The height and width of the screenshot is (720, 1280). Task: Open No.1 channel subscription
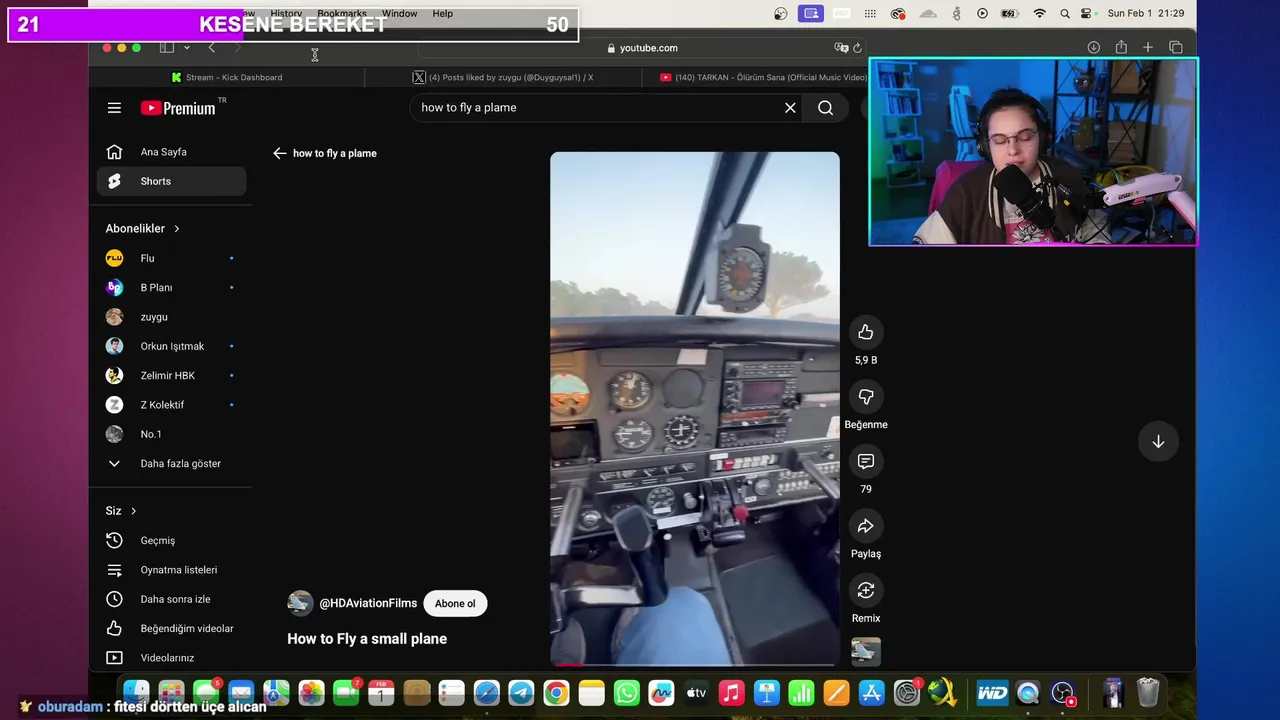point(171,434)
